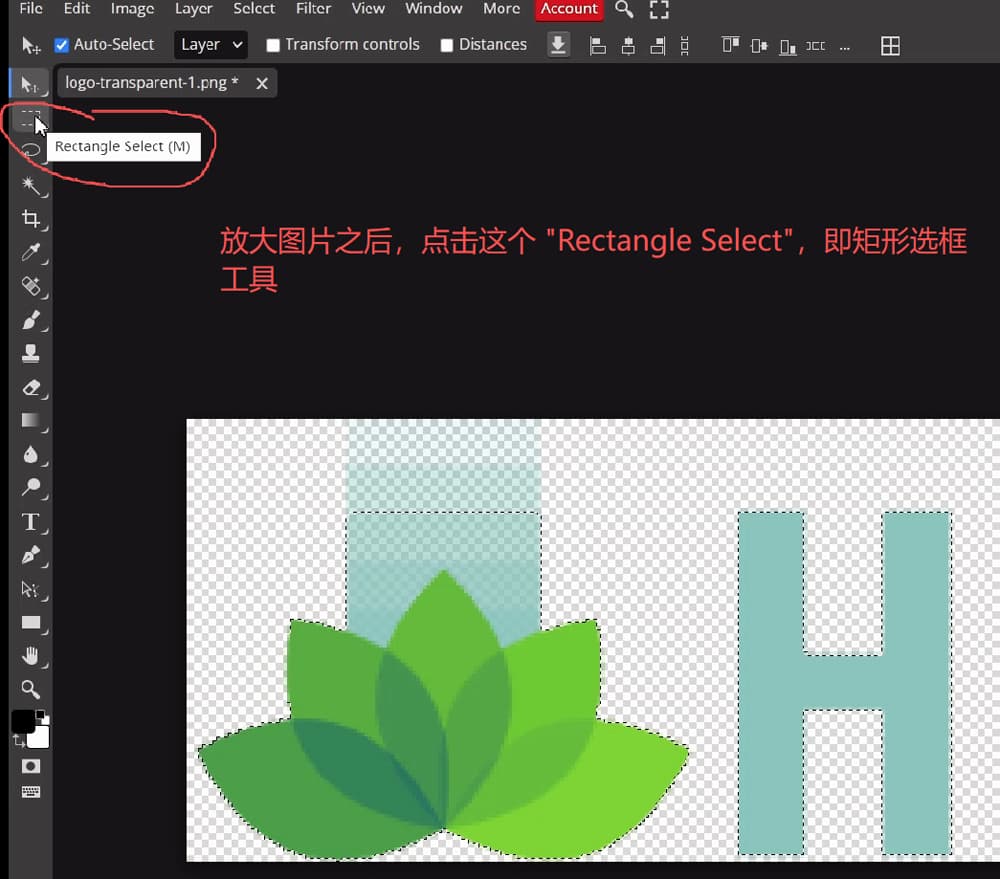Open the Layer menu

193,8
